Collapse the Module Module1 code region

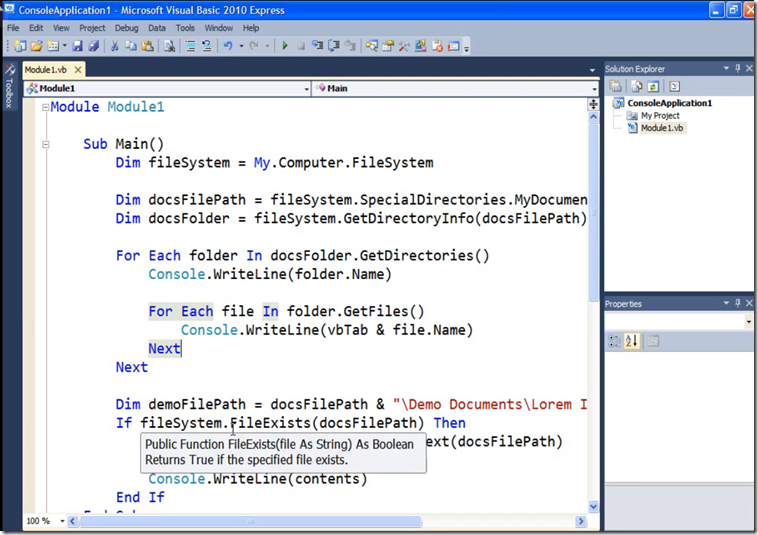45,107
